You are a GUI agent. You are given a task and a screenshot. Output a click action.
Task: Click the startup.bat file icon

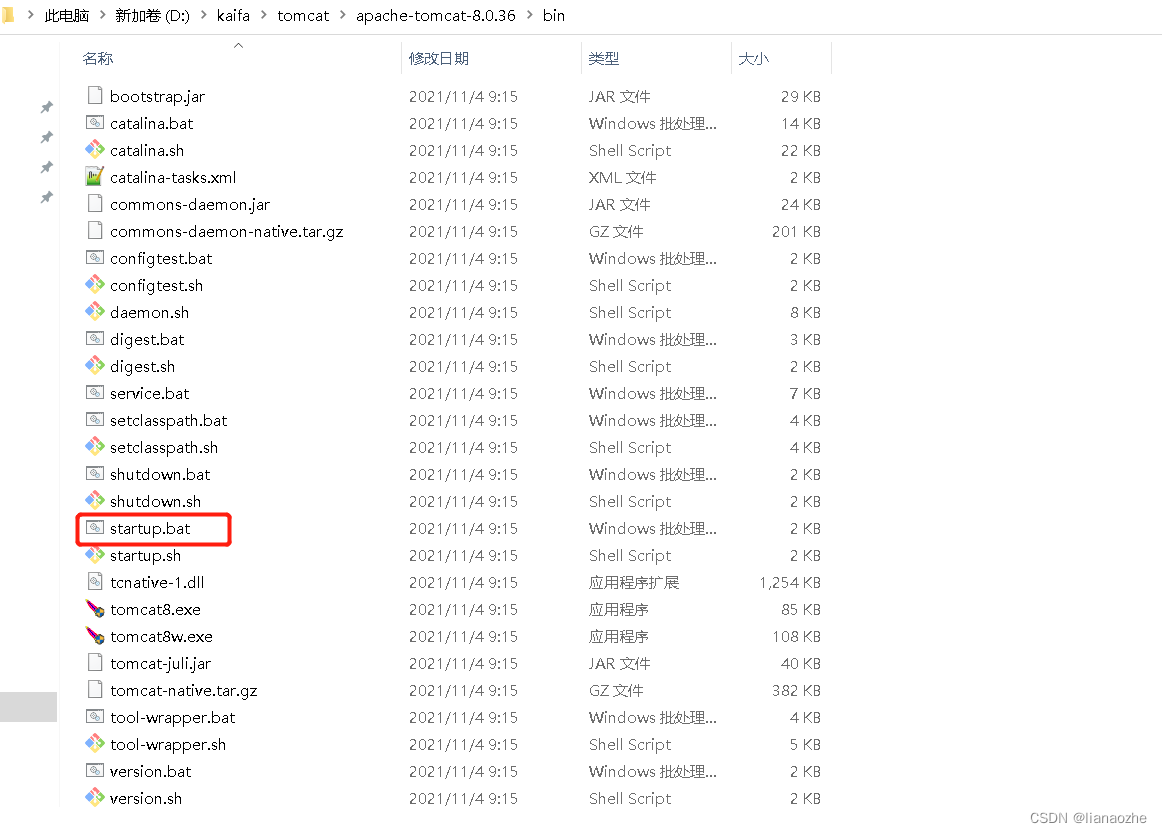(x=95, y=527)
